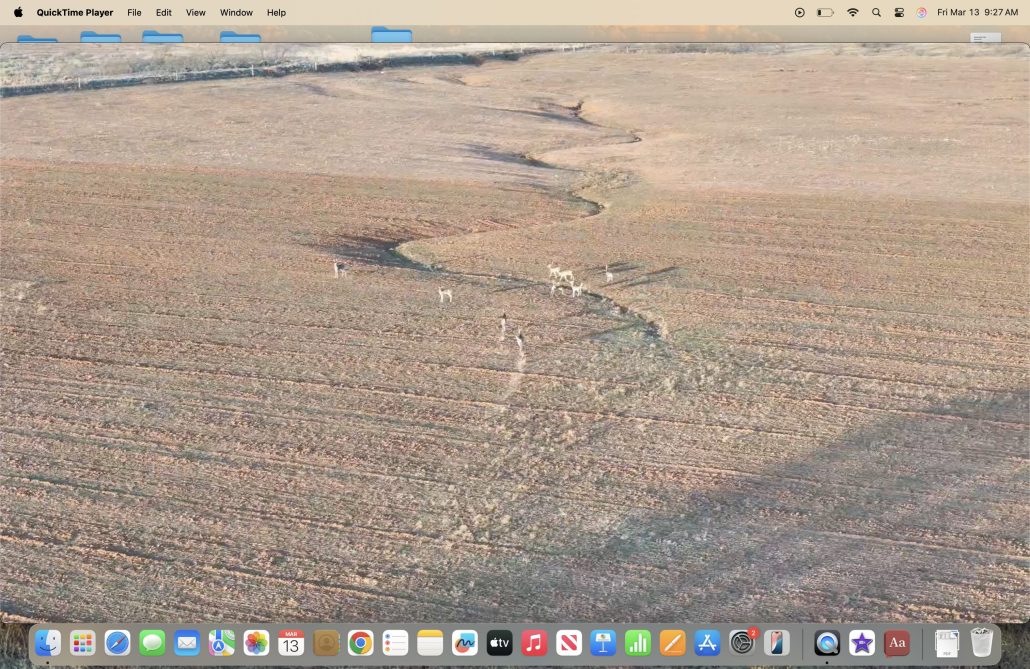The height and width of the screenshot is (669, 1030).
Task: Click the date and time in menu bar
Action: point(977,13)
